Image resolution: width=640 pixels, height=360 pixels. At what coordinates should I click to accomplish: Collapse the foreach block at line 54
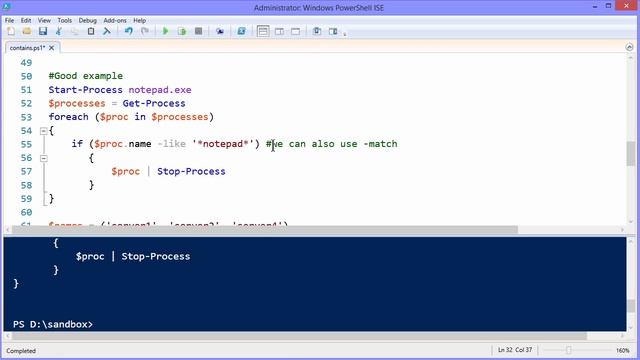44,131
